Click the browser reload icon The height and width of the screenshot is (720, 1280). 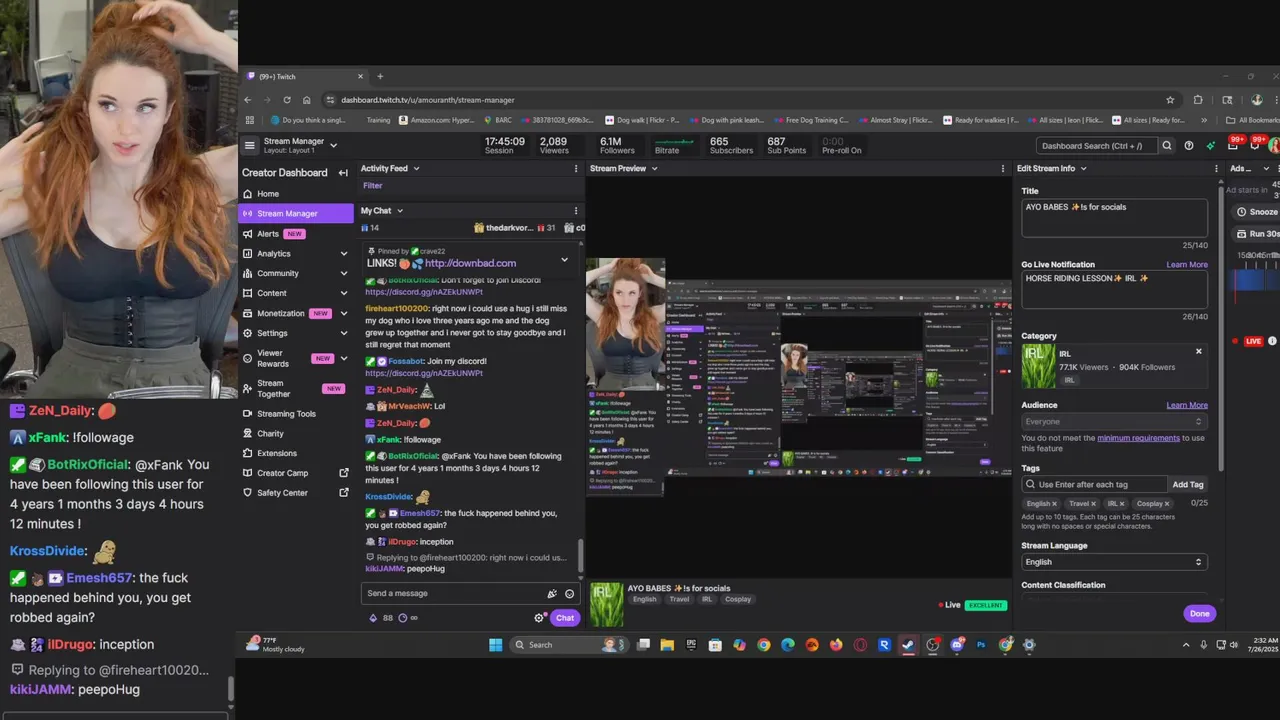[287, 100]
